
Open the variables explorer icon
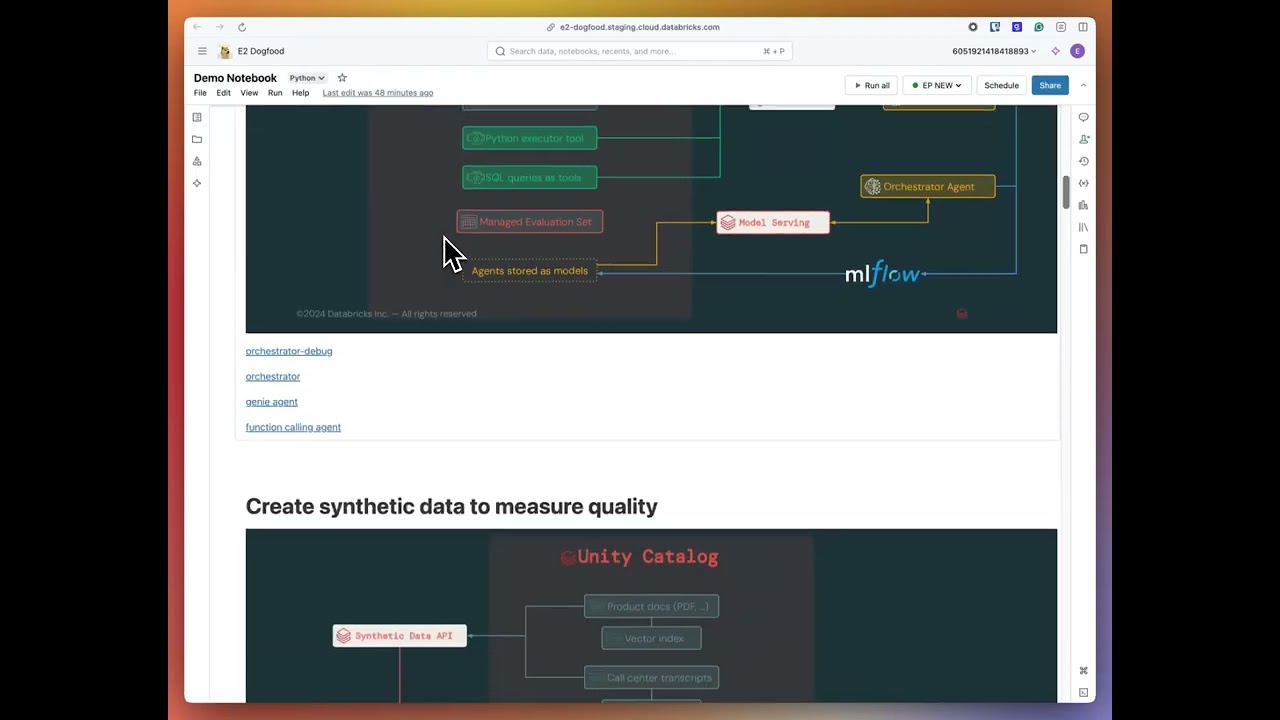[x=1083, y=183]
